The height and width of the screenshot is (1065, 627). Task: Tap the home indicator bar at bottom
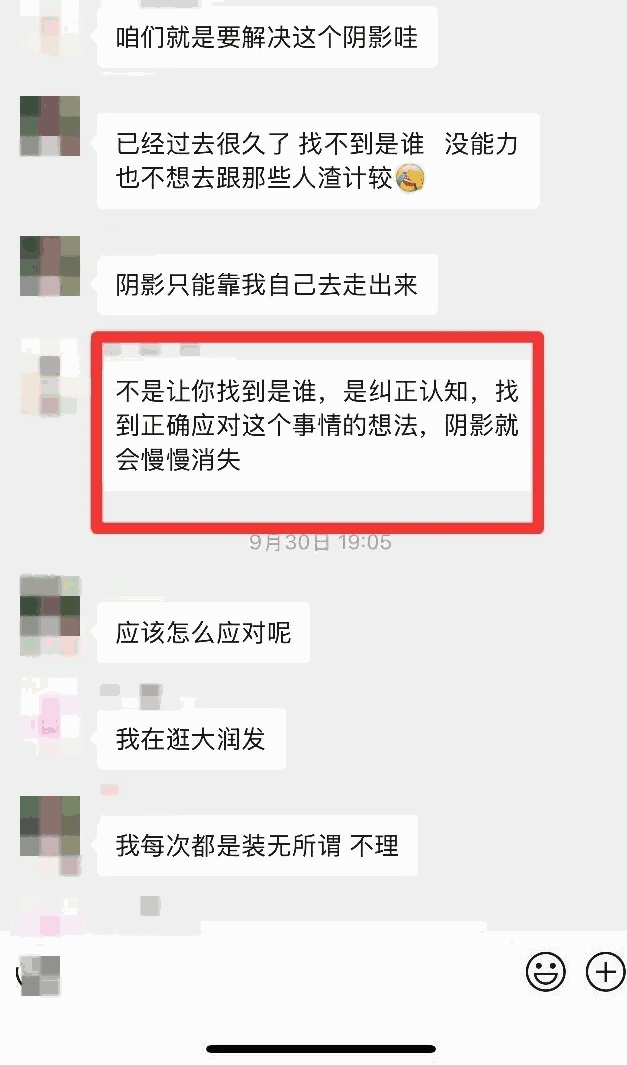[x=321, y=1049]
